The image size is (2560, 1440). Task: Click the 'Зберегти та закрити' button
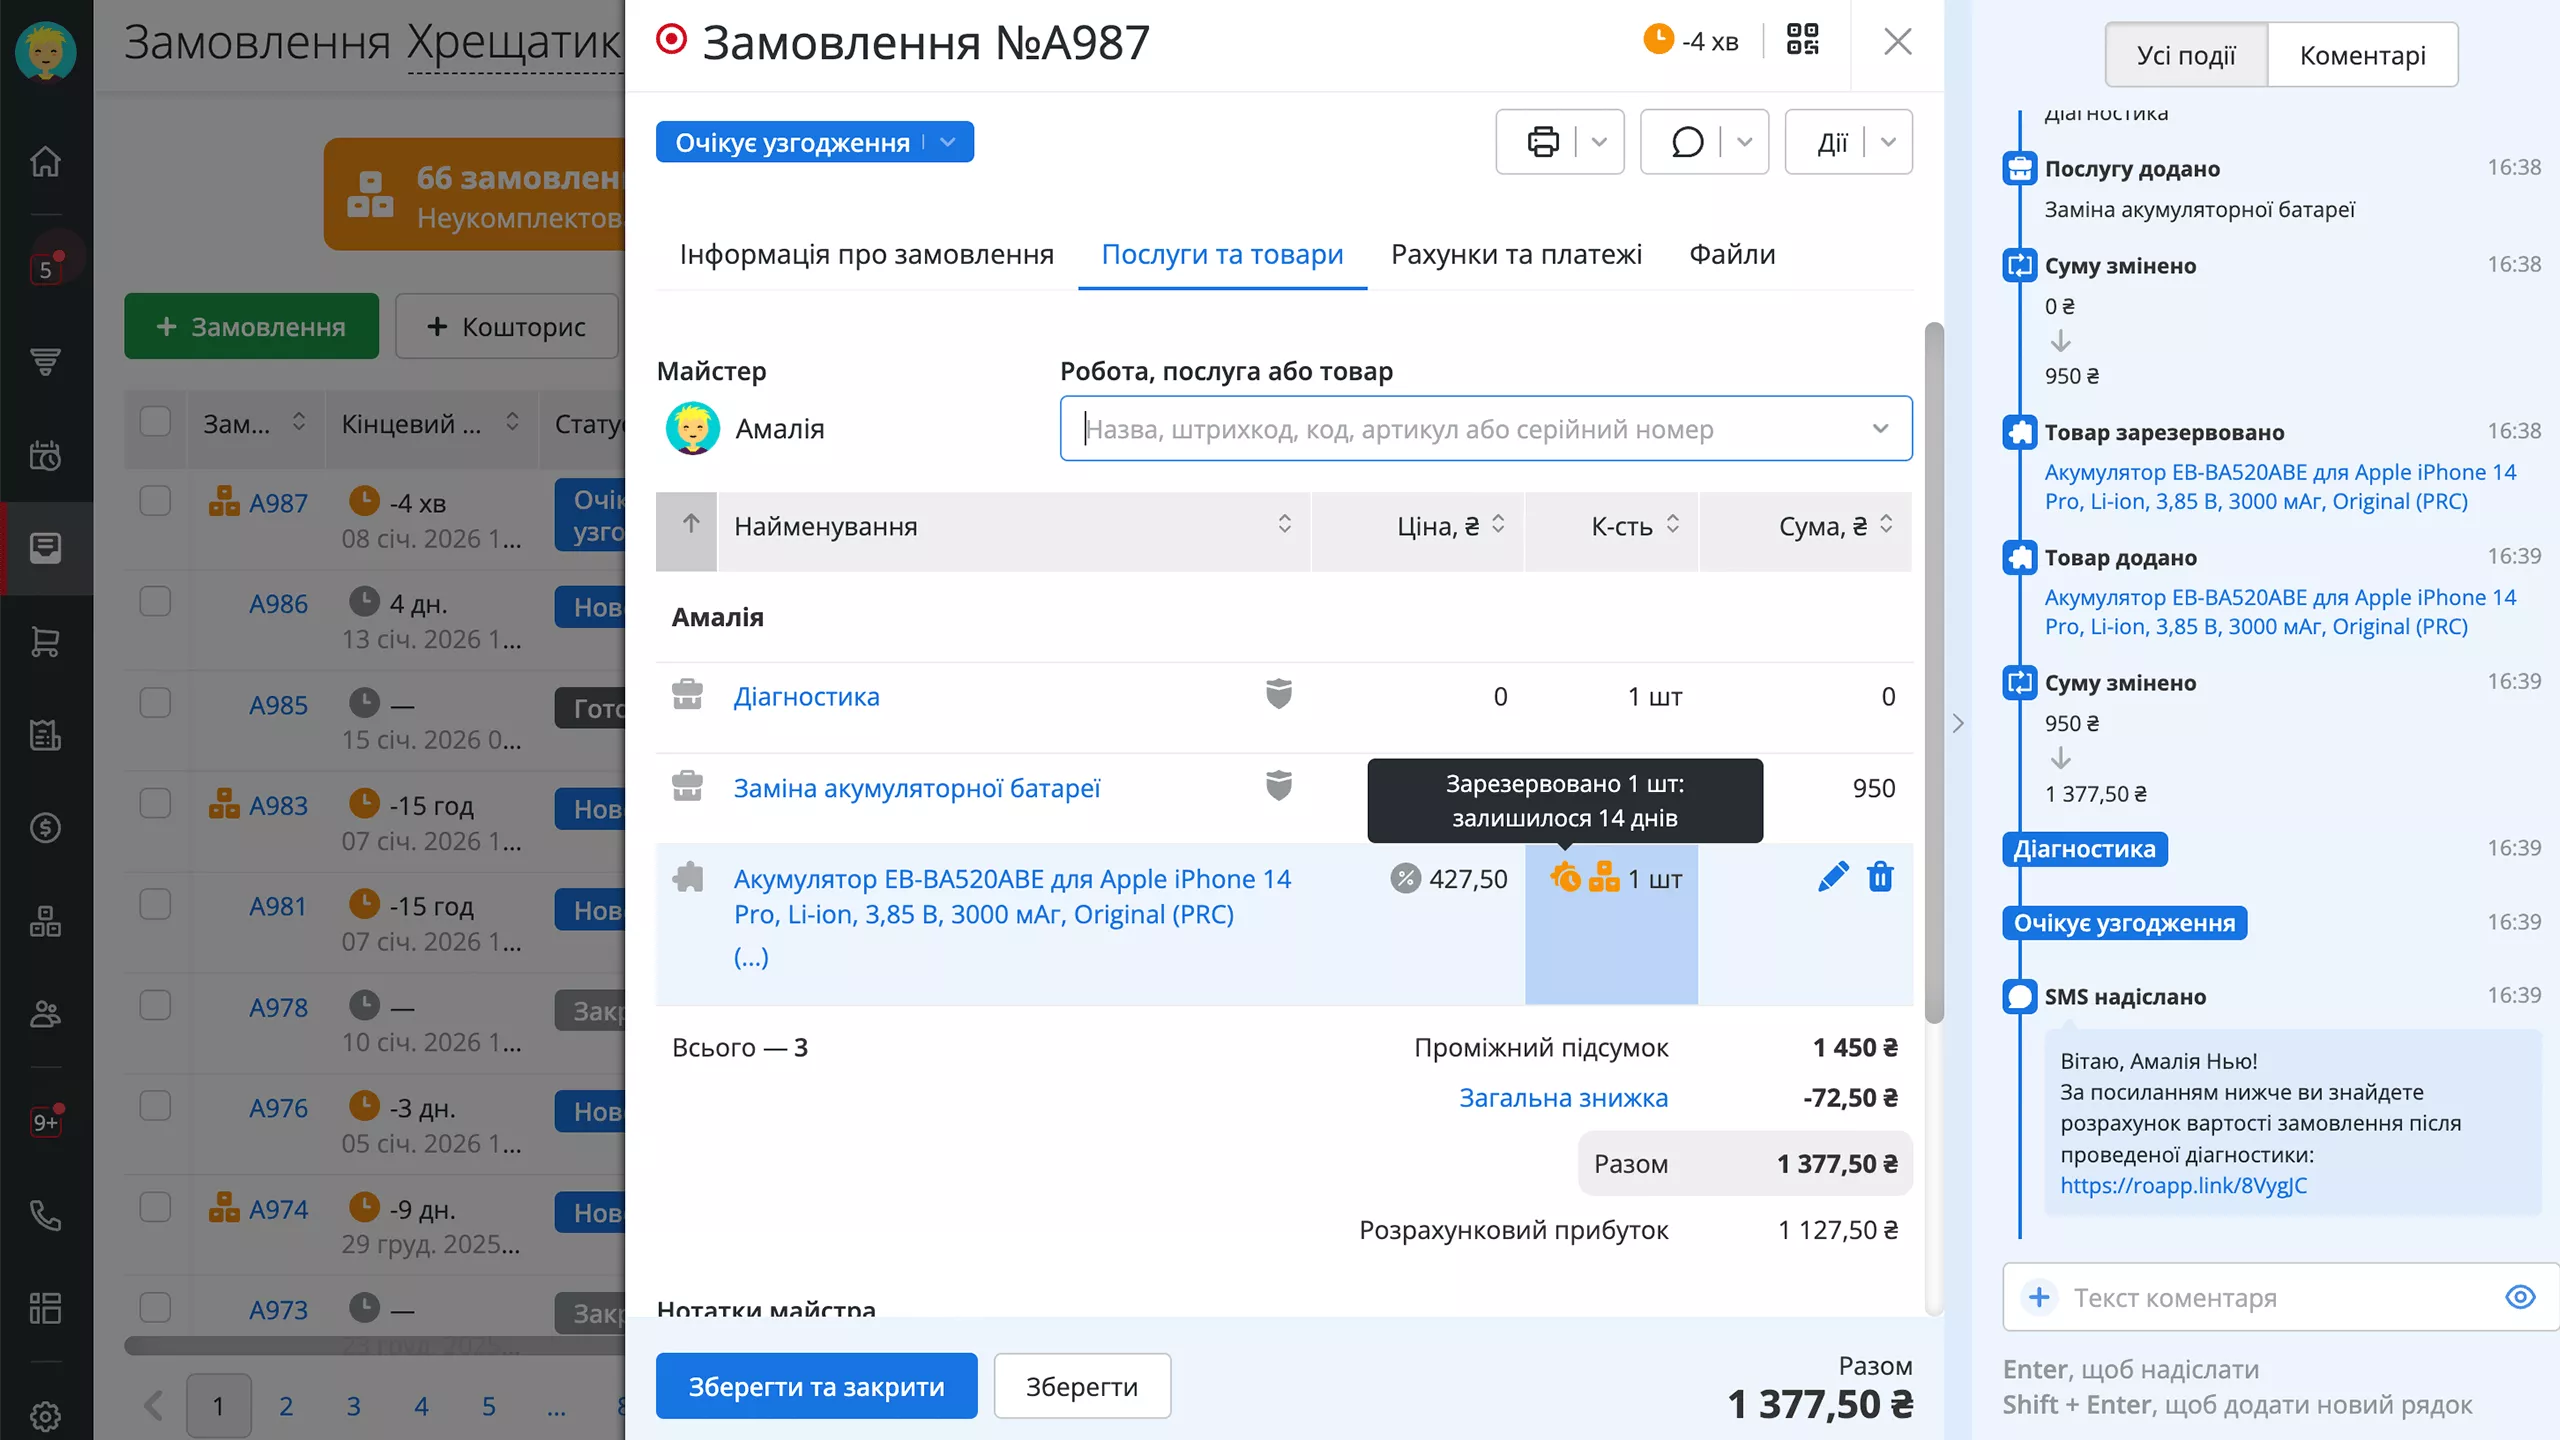click(816, 1385)
